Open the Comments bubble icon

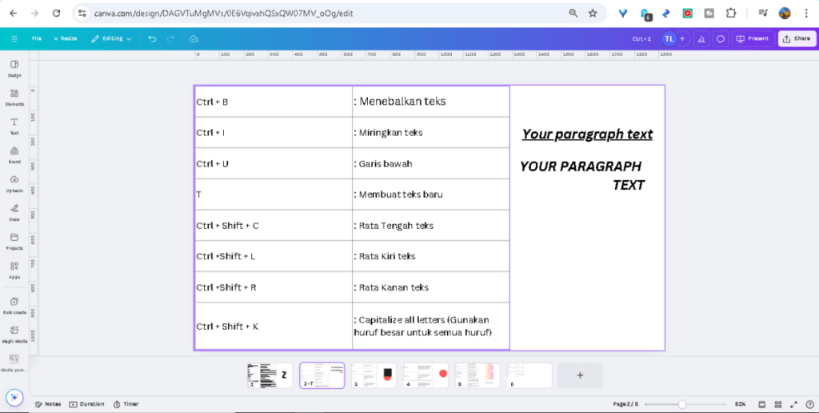coord(720,39)
